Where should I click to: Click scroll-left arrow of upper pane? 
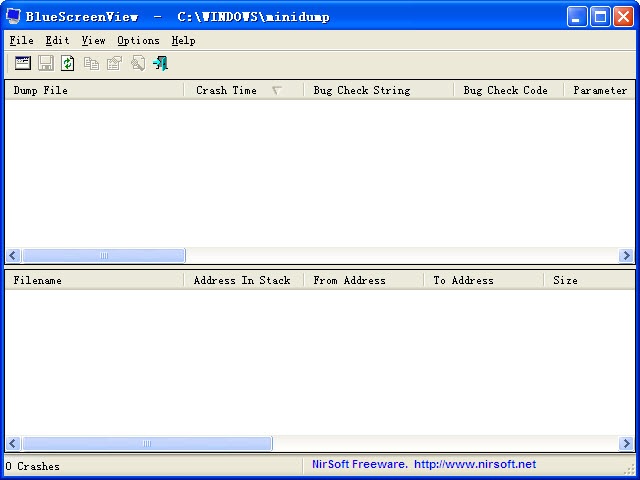(13, 256)
